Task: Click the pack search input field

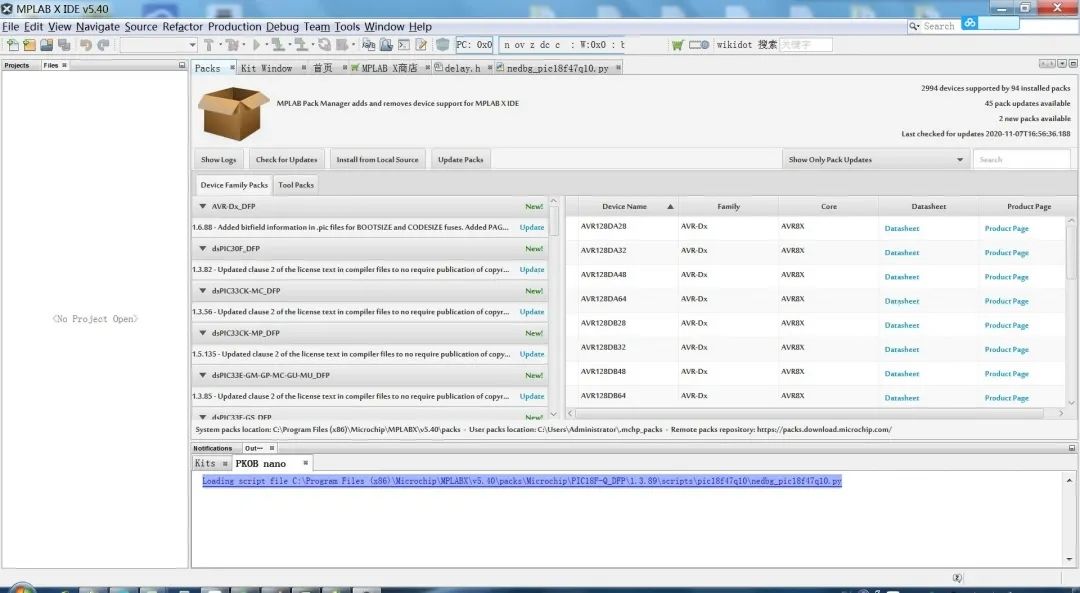Action: [x=1021, y=160]
